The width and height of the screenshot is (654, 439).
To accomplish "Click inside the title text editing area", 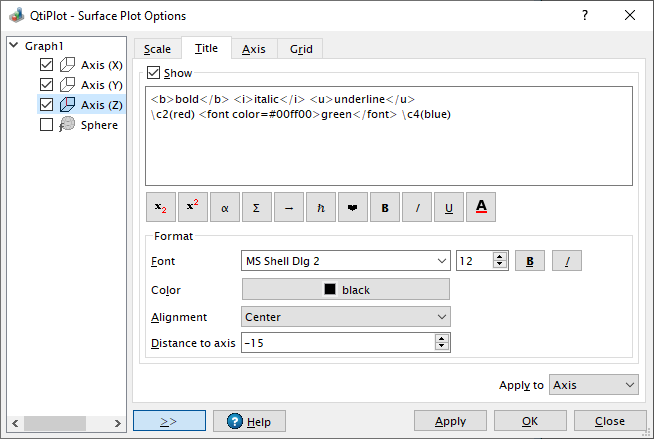I will tap(388, 150).
